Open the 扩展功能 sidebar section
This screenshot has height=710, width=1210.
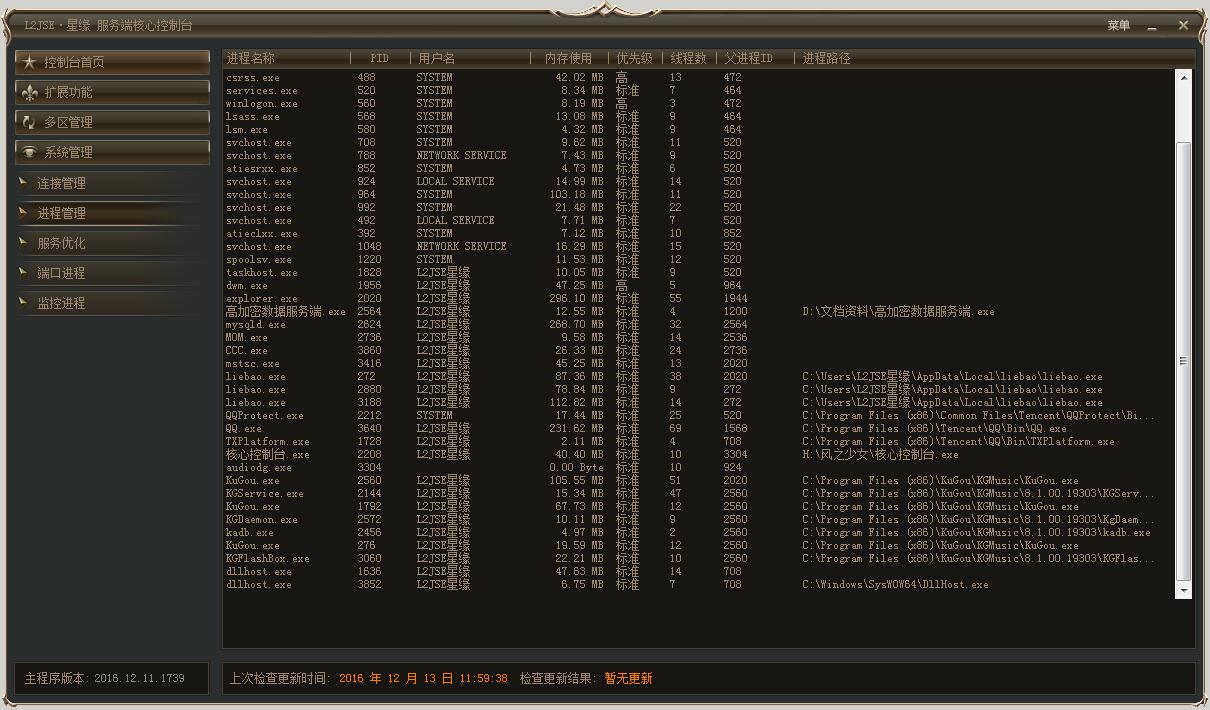(112, 92)
